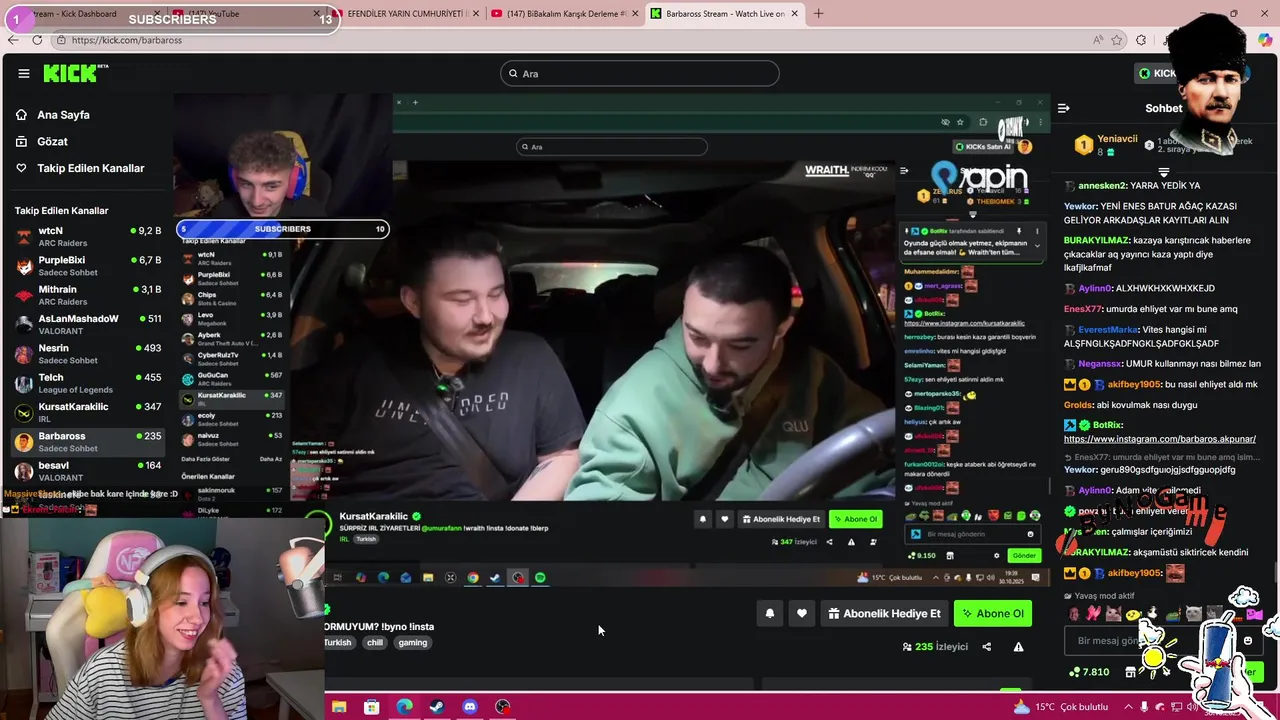Open besavl channel in sidebar
This screenshot has width=1280, height=720.
[88, 470]
